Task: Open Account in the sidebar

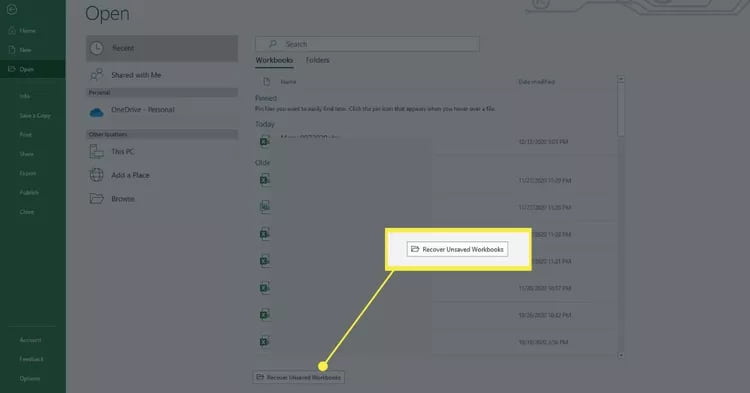Action: pos(30,340)
